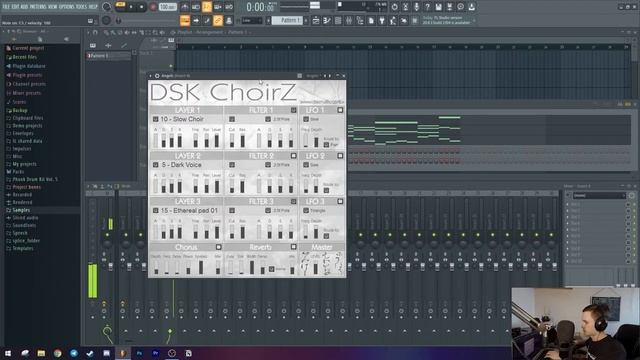Open the TOOLS menu
This screenshot has width=640, height=360.
pyautogui.click(x=82, y=7)
